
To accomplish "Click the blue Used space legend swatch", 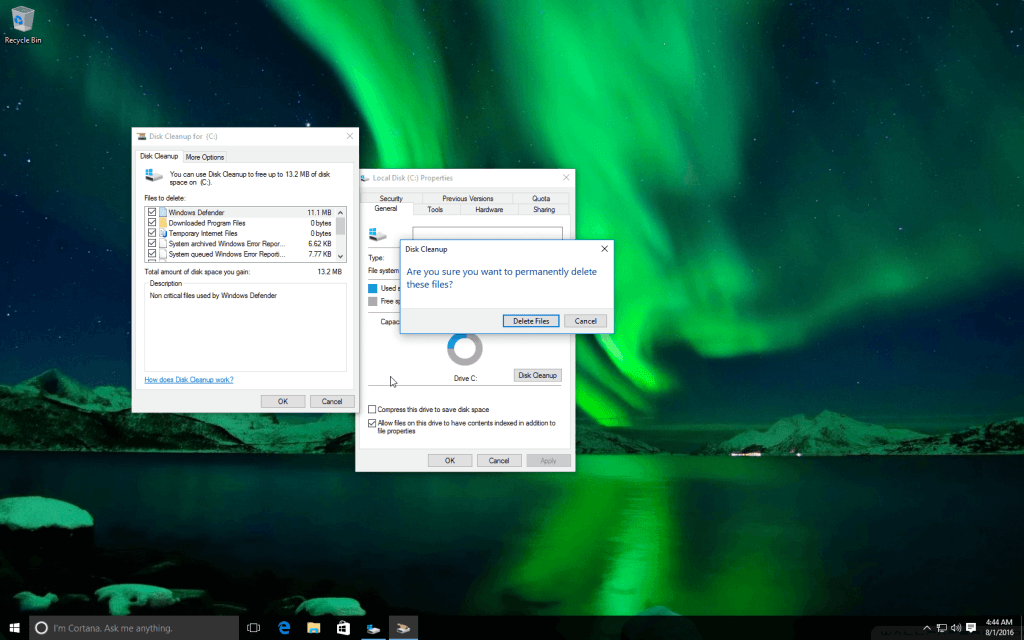I will [373, 288].
